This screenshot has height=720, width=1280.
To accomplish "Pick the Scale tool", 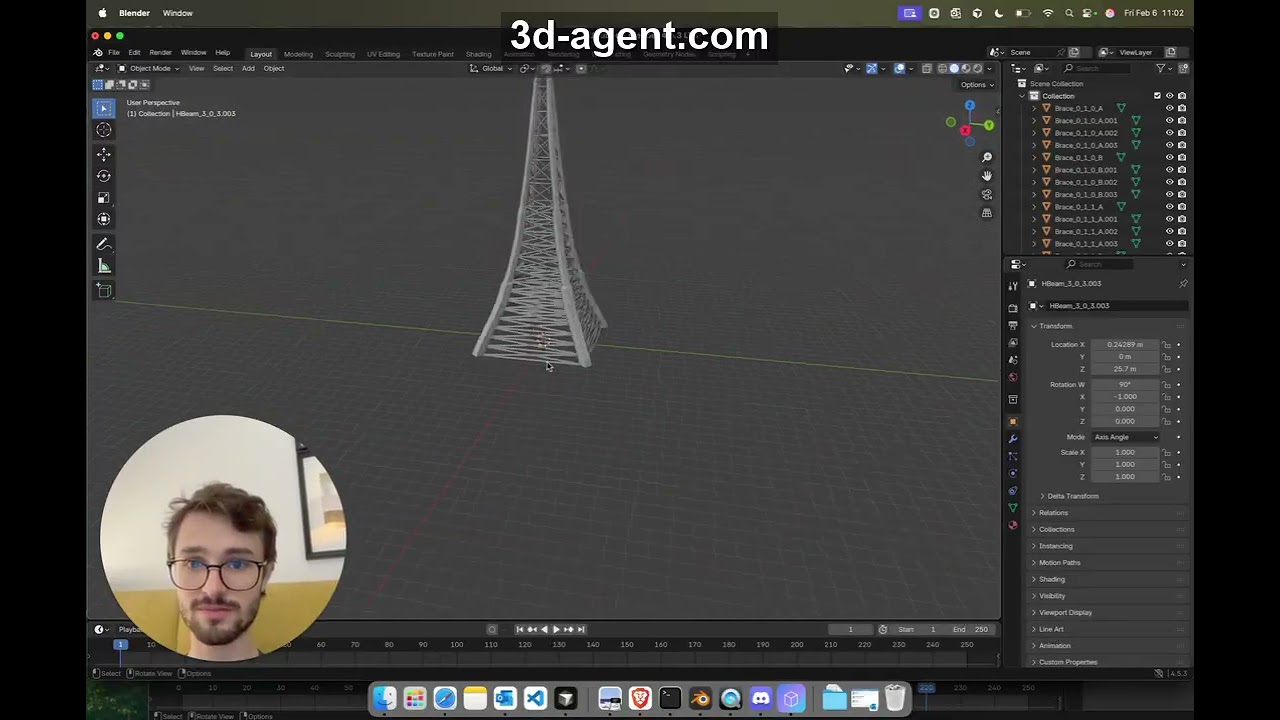I will point(104,198).
